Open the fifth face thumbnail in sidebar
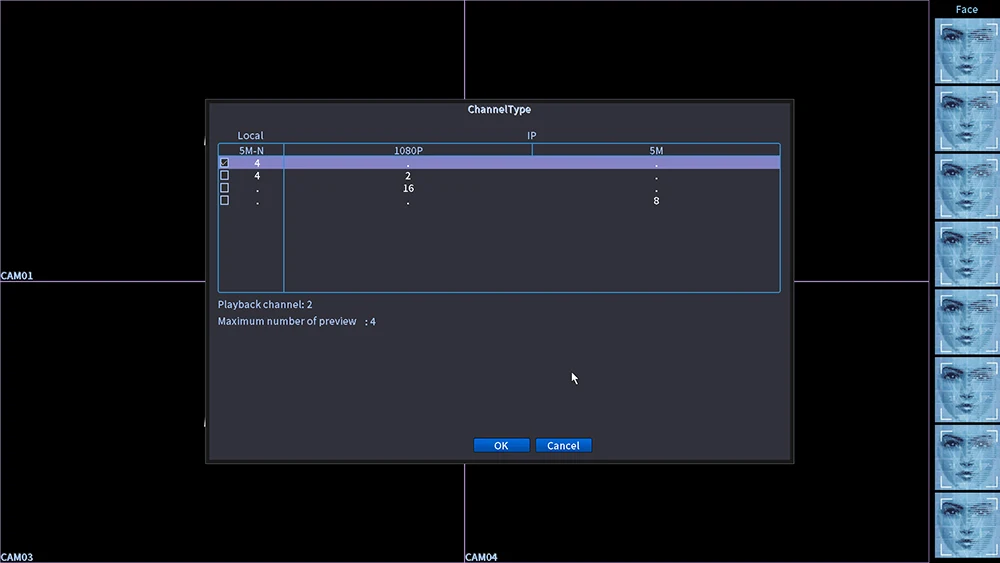This screenshot has height=563, width=1000. pyautogui.click(x=967, y=321)
